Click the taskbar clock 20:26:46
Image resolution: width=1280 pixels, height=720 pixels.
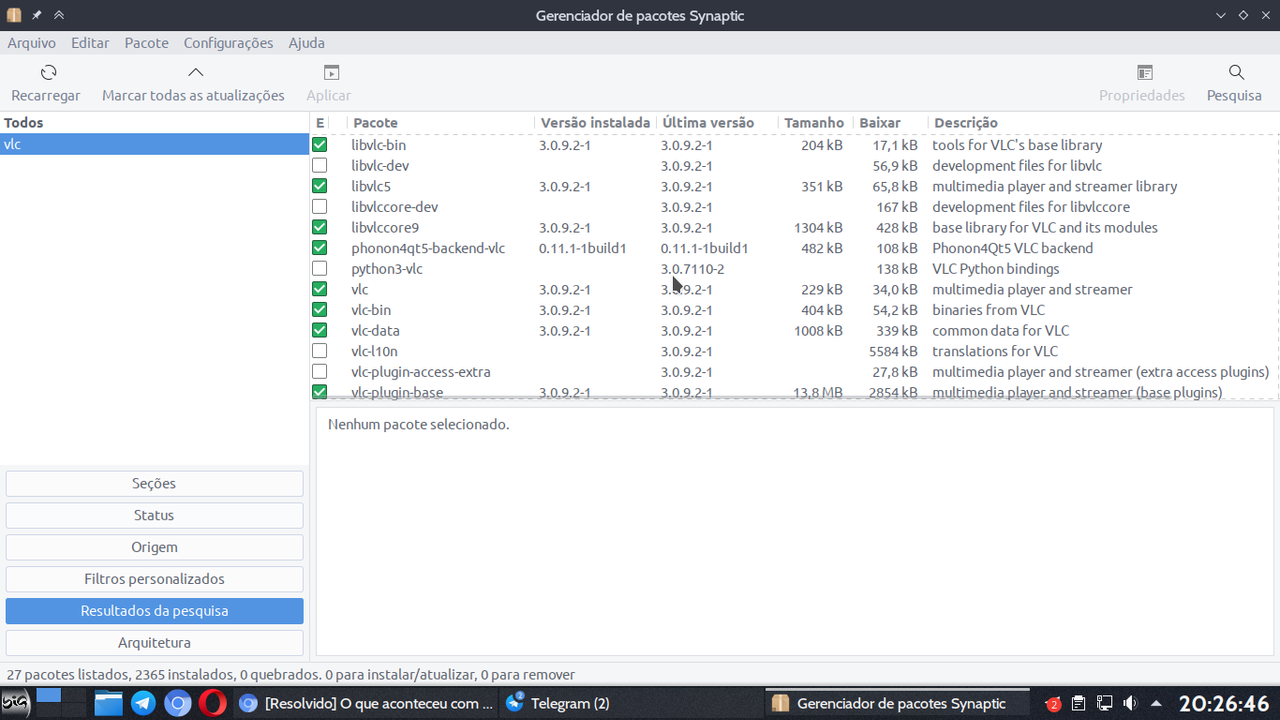tap(1224, 703)
